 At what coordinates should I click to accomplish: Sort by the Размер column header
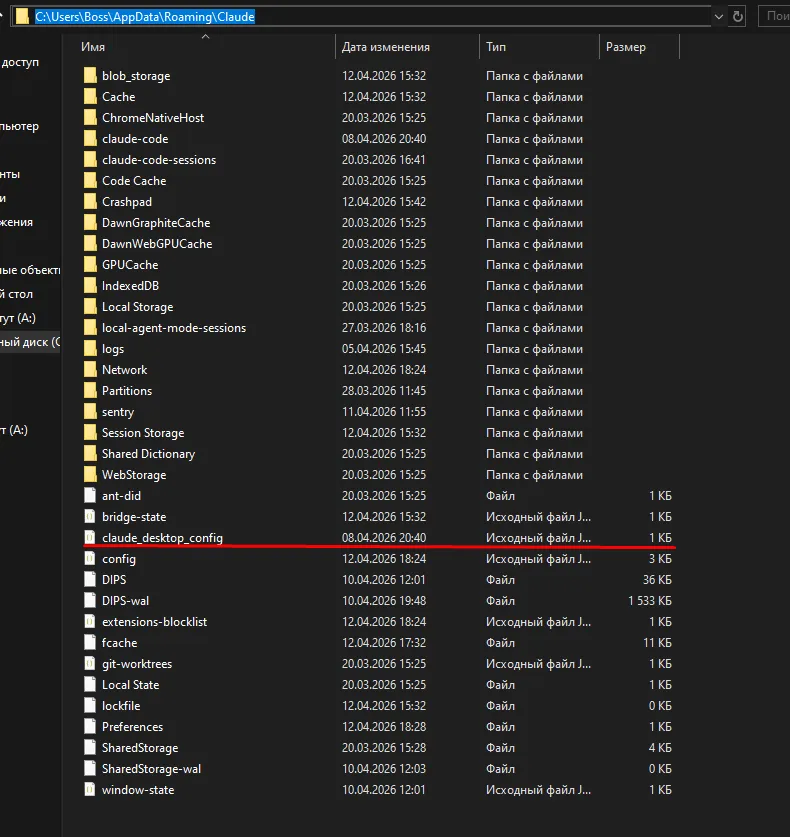click(x=626, y=47)
